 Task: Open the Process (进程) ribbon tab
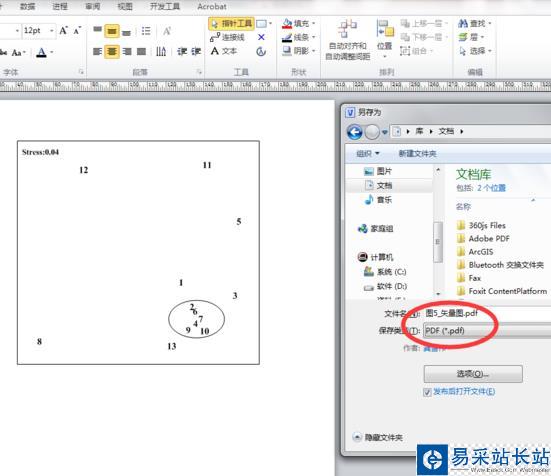coord(60,6)
